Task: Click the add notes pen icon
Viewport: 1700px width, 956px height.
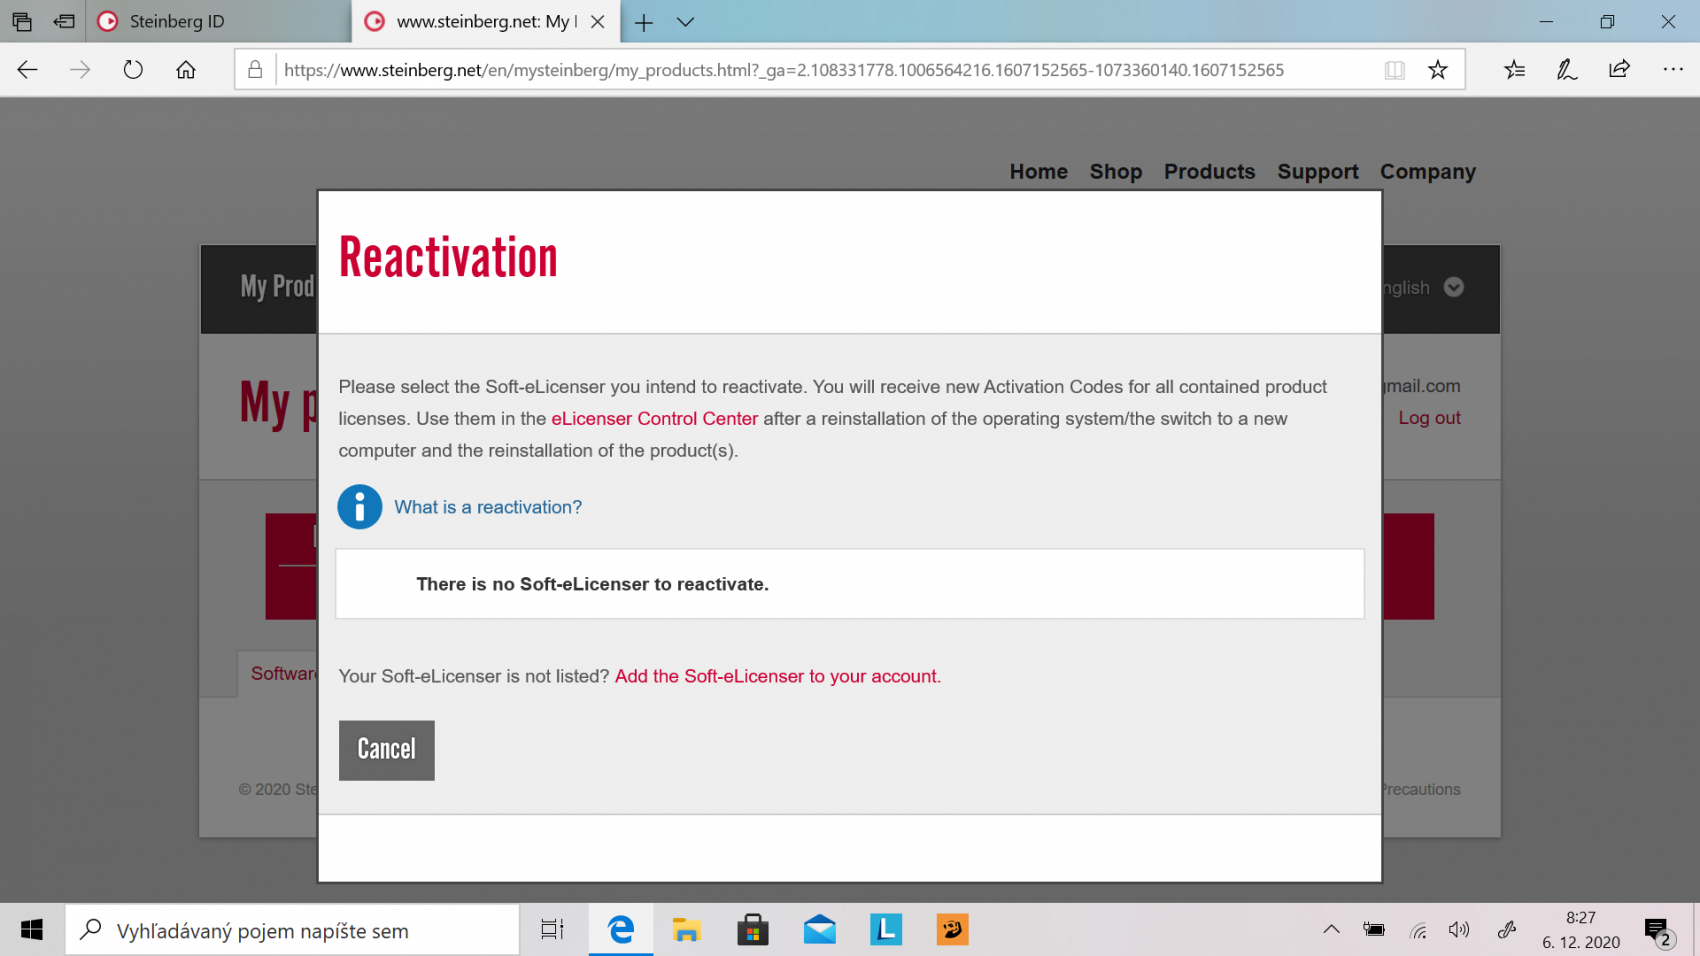Action: (1566, 70)
